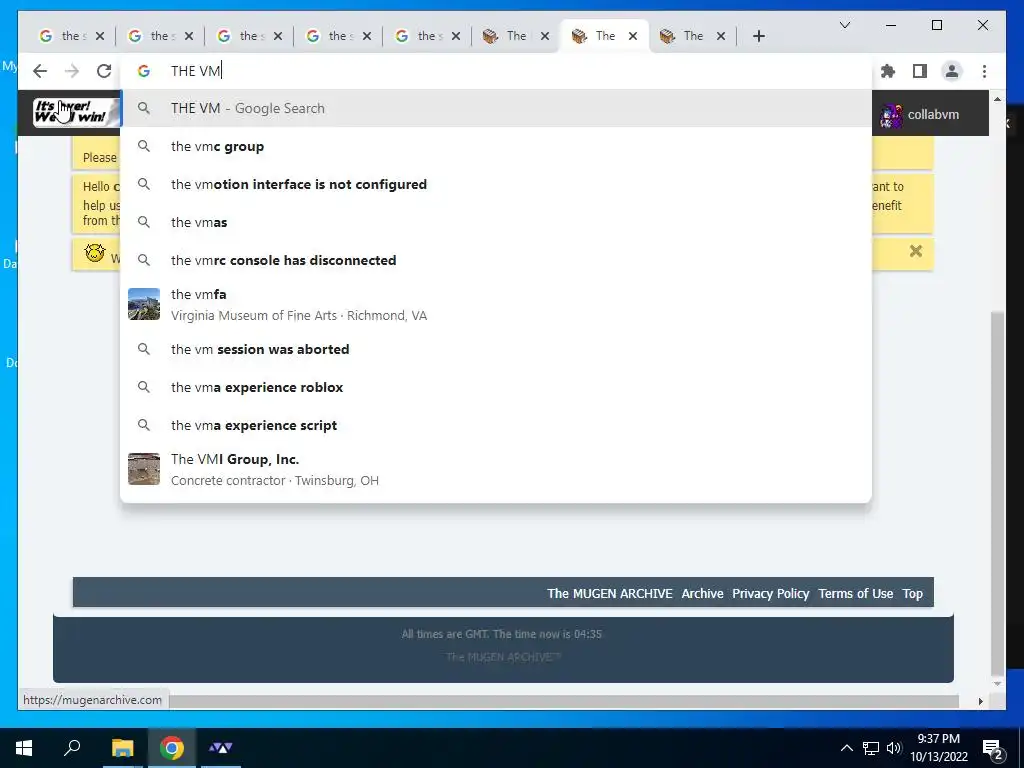Screen dimensions: 1024x768
Task: Expand the tab search chevron
Action: [844, 25]
